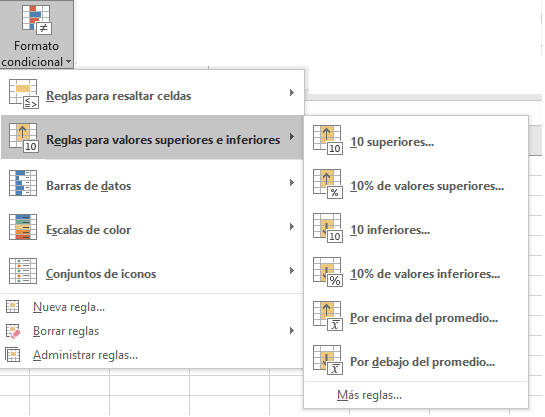Click the 10 inferiores rule icon
Viewport: 545px width, 417px height.
click(328, 228)
